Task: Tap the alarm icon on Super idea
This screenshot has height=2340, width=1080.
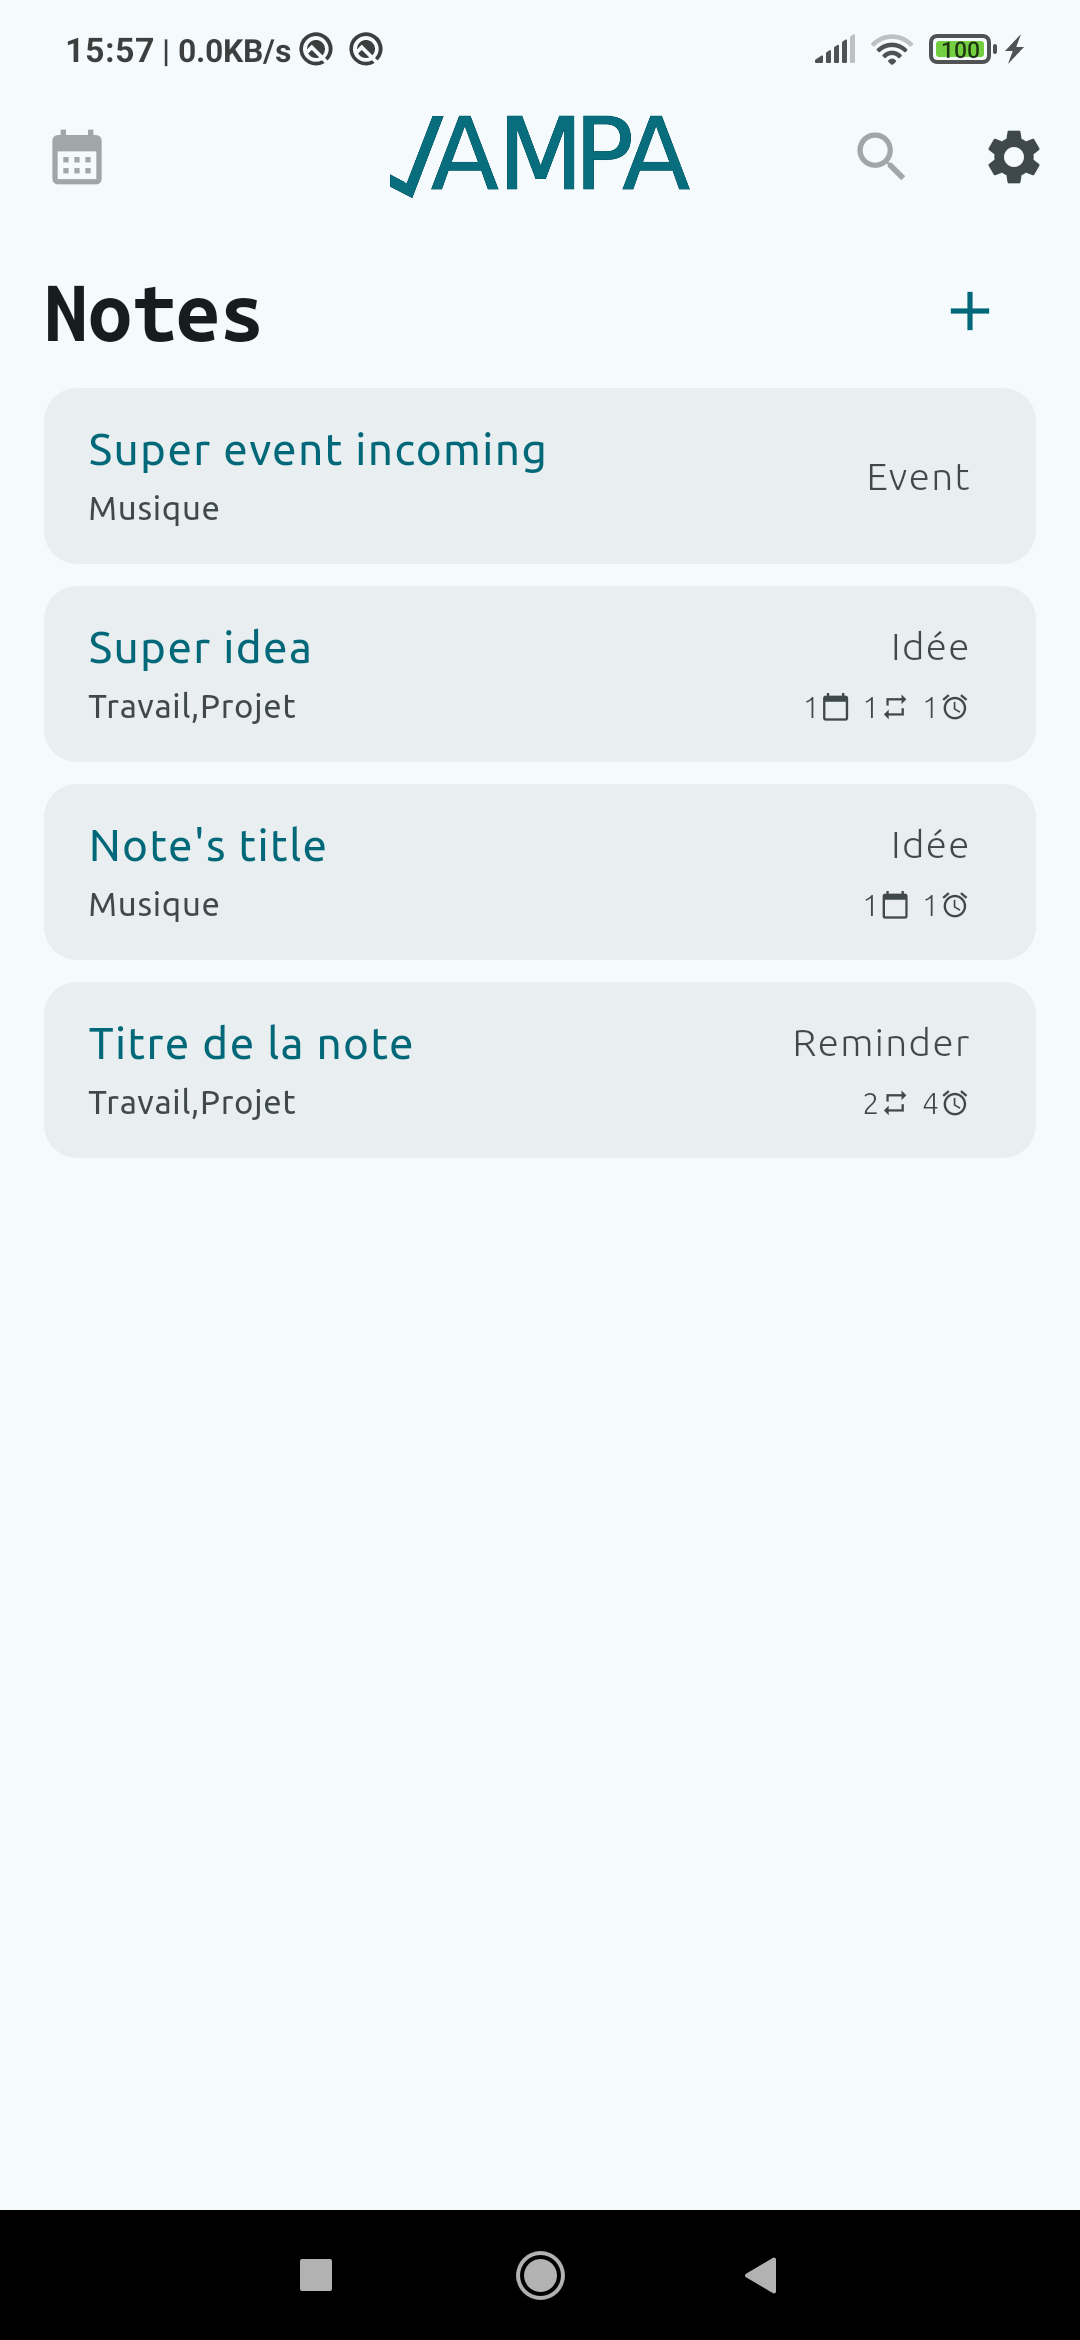Action: [955, 708]
